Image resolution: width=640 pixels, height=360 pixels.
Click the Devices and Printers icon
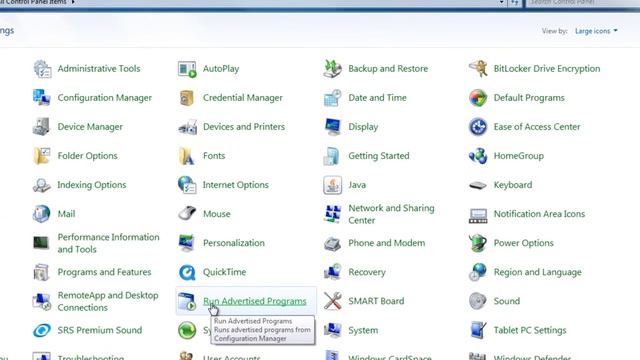point(187,127)
